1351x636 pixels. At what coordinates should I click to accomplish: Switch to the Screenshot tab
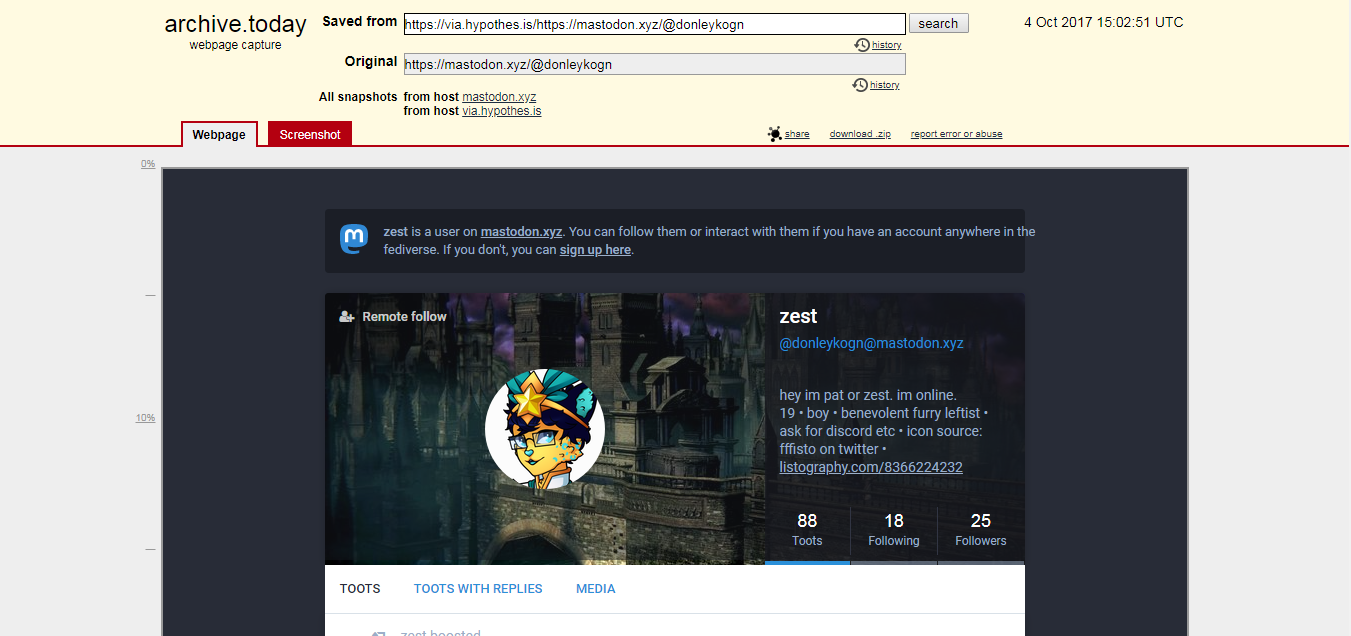pyautogui.click(x=310, y=134)
